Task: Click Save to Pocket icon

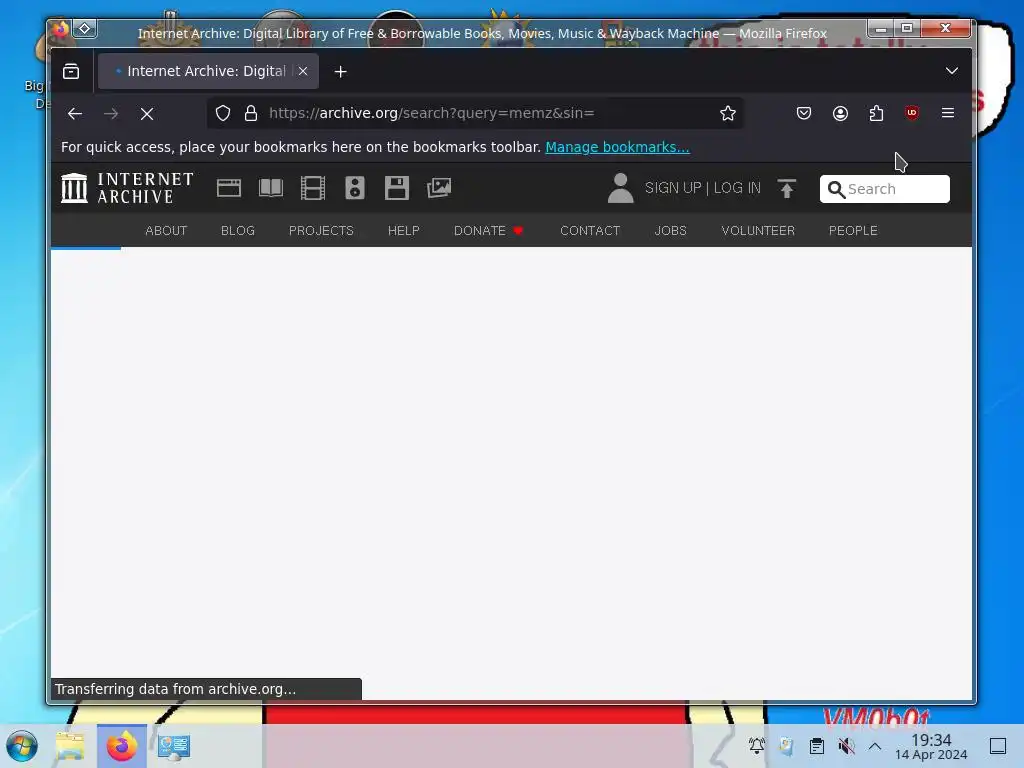Action: click(804, 113)
